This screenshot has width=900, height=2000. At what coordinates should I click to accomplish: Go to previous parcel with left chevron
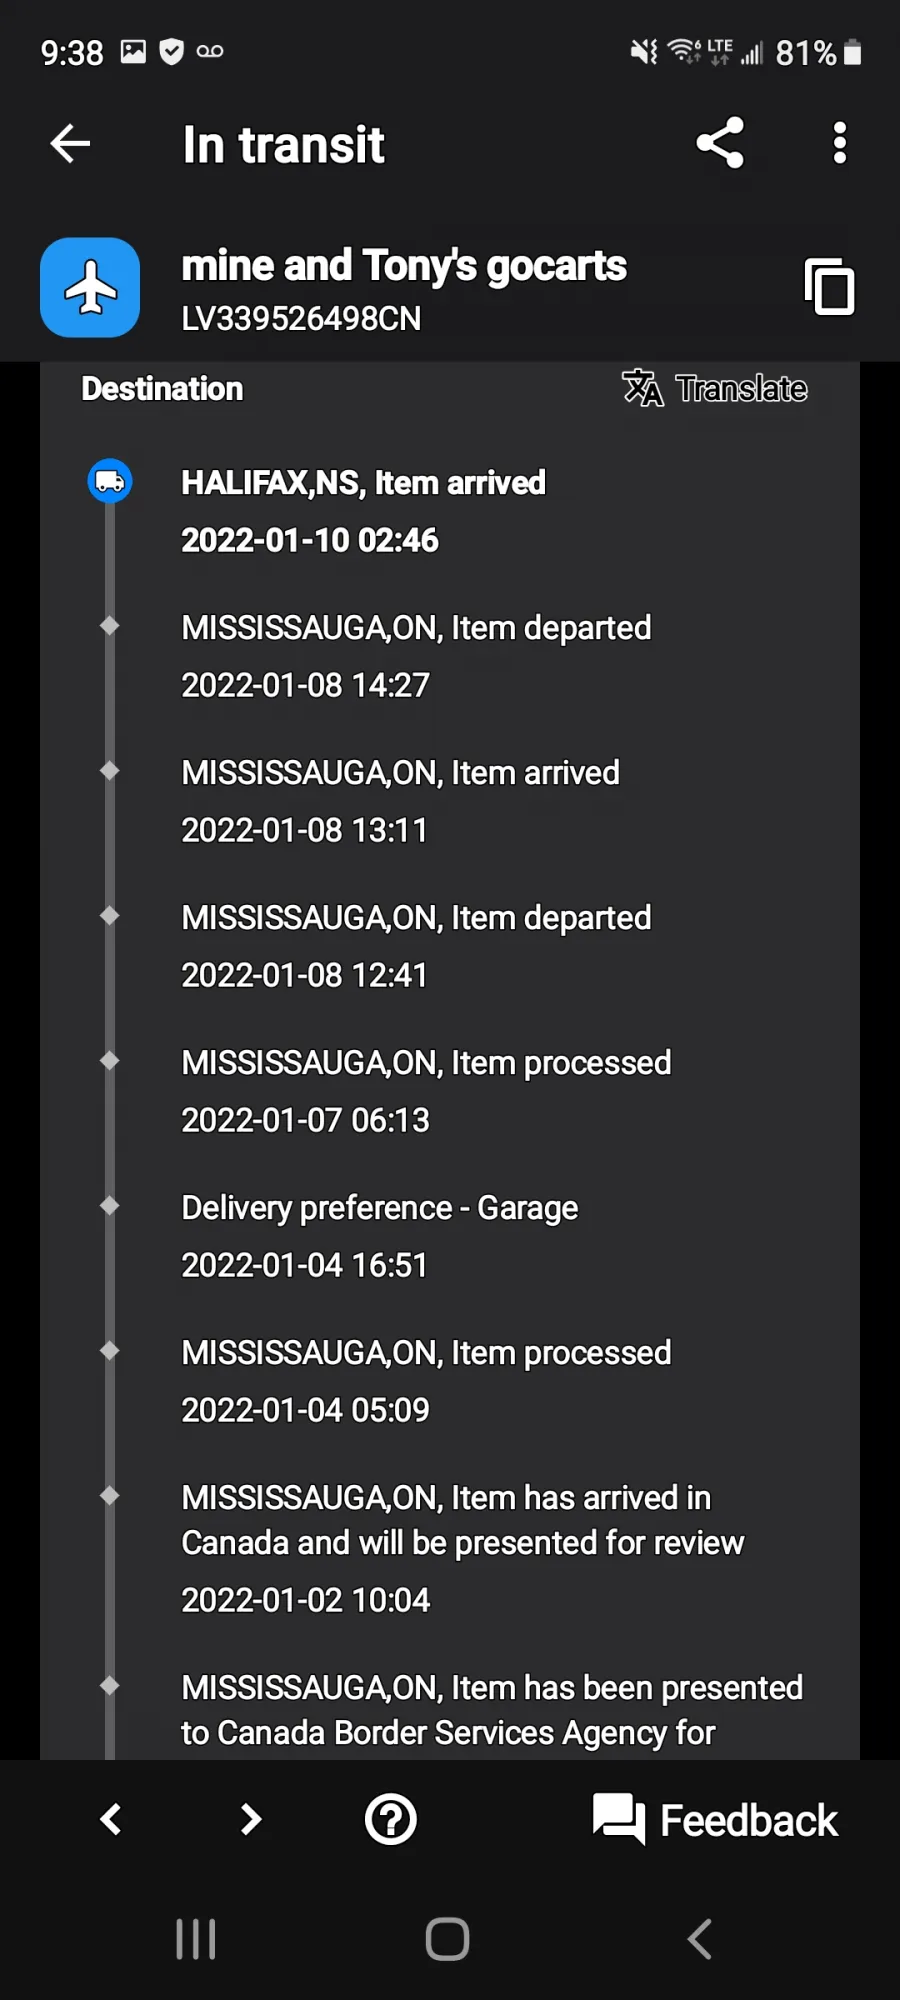click(111, 1819)
